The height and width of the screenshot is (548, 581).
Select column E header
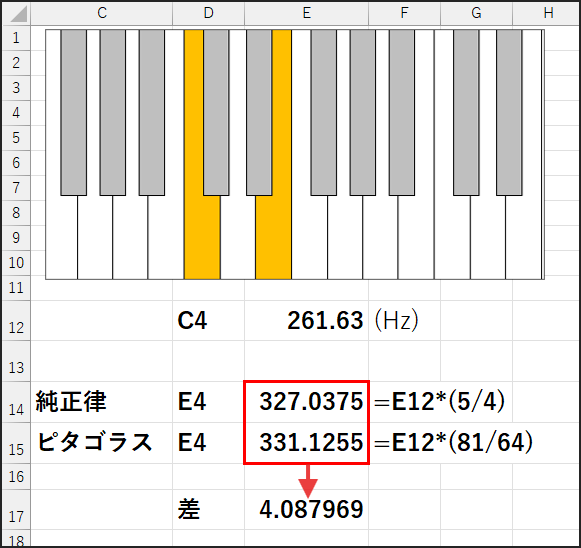point(306,13)
